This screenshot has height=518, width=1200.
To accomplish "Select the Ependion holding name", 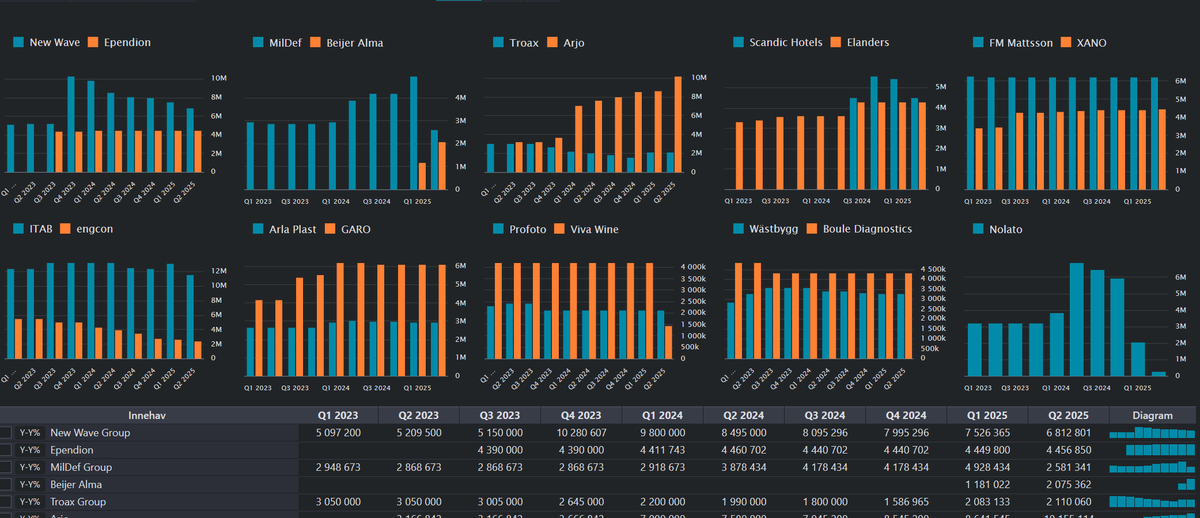I will [x=72, y=450].
